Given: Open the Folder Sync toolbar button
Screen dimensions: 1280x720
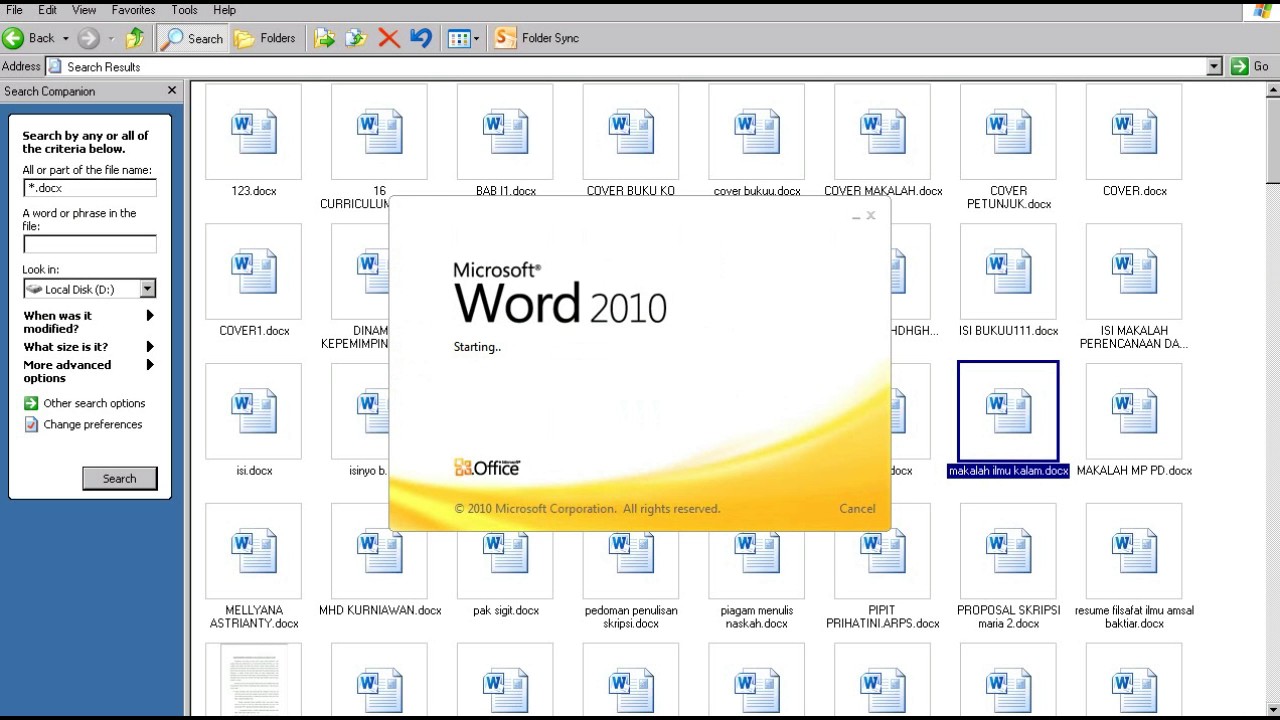Looking at the screenshot, I should click(537, 38).
